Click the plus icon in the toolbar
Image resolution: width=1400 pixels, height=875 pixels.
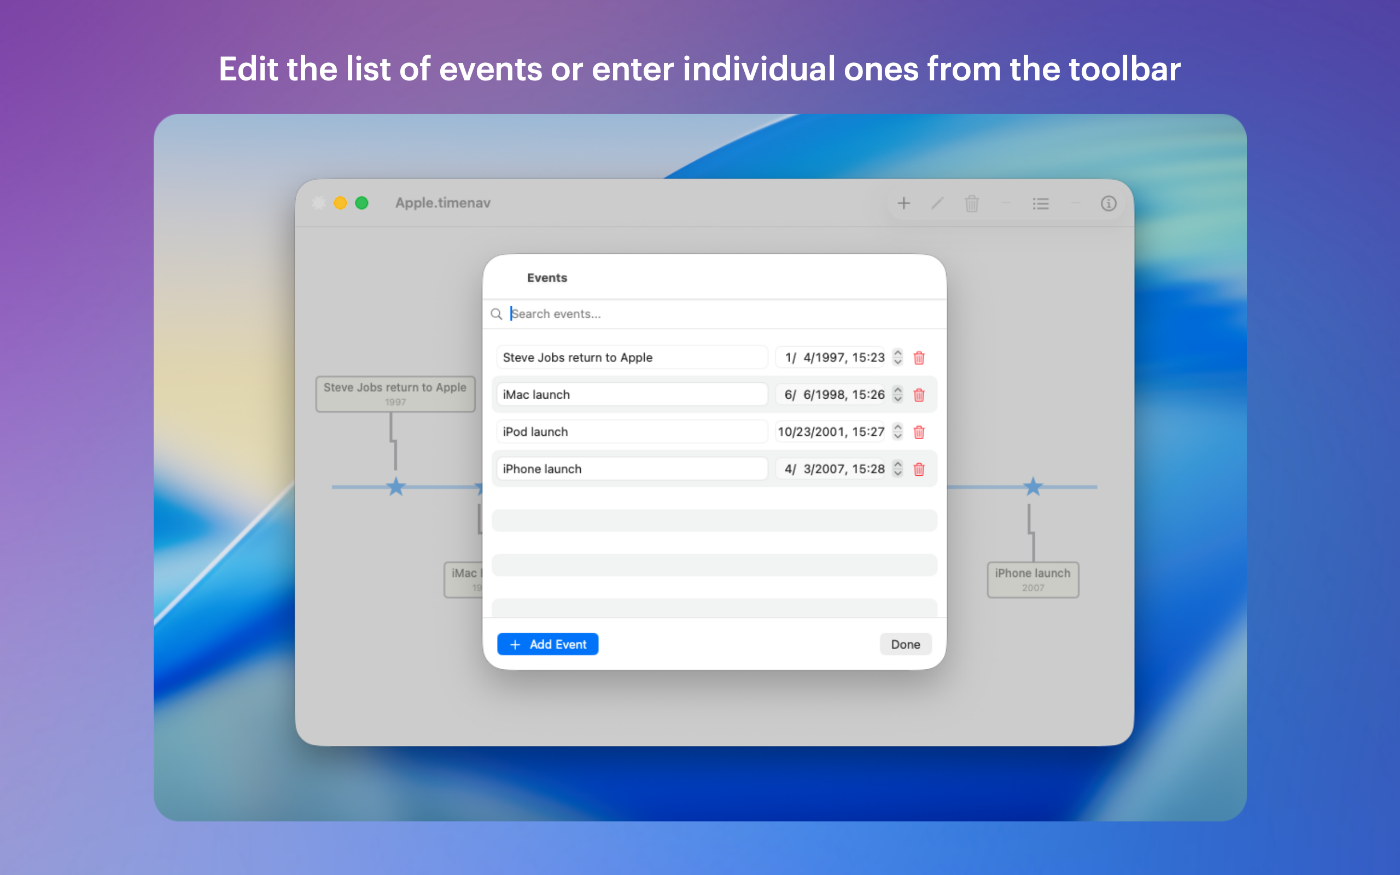pyautogui.click(x=904, y=203)
